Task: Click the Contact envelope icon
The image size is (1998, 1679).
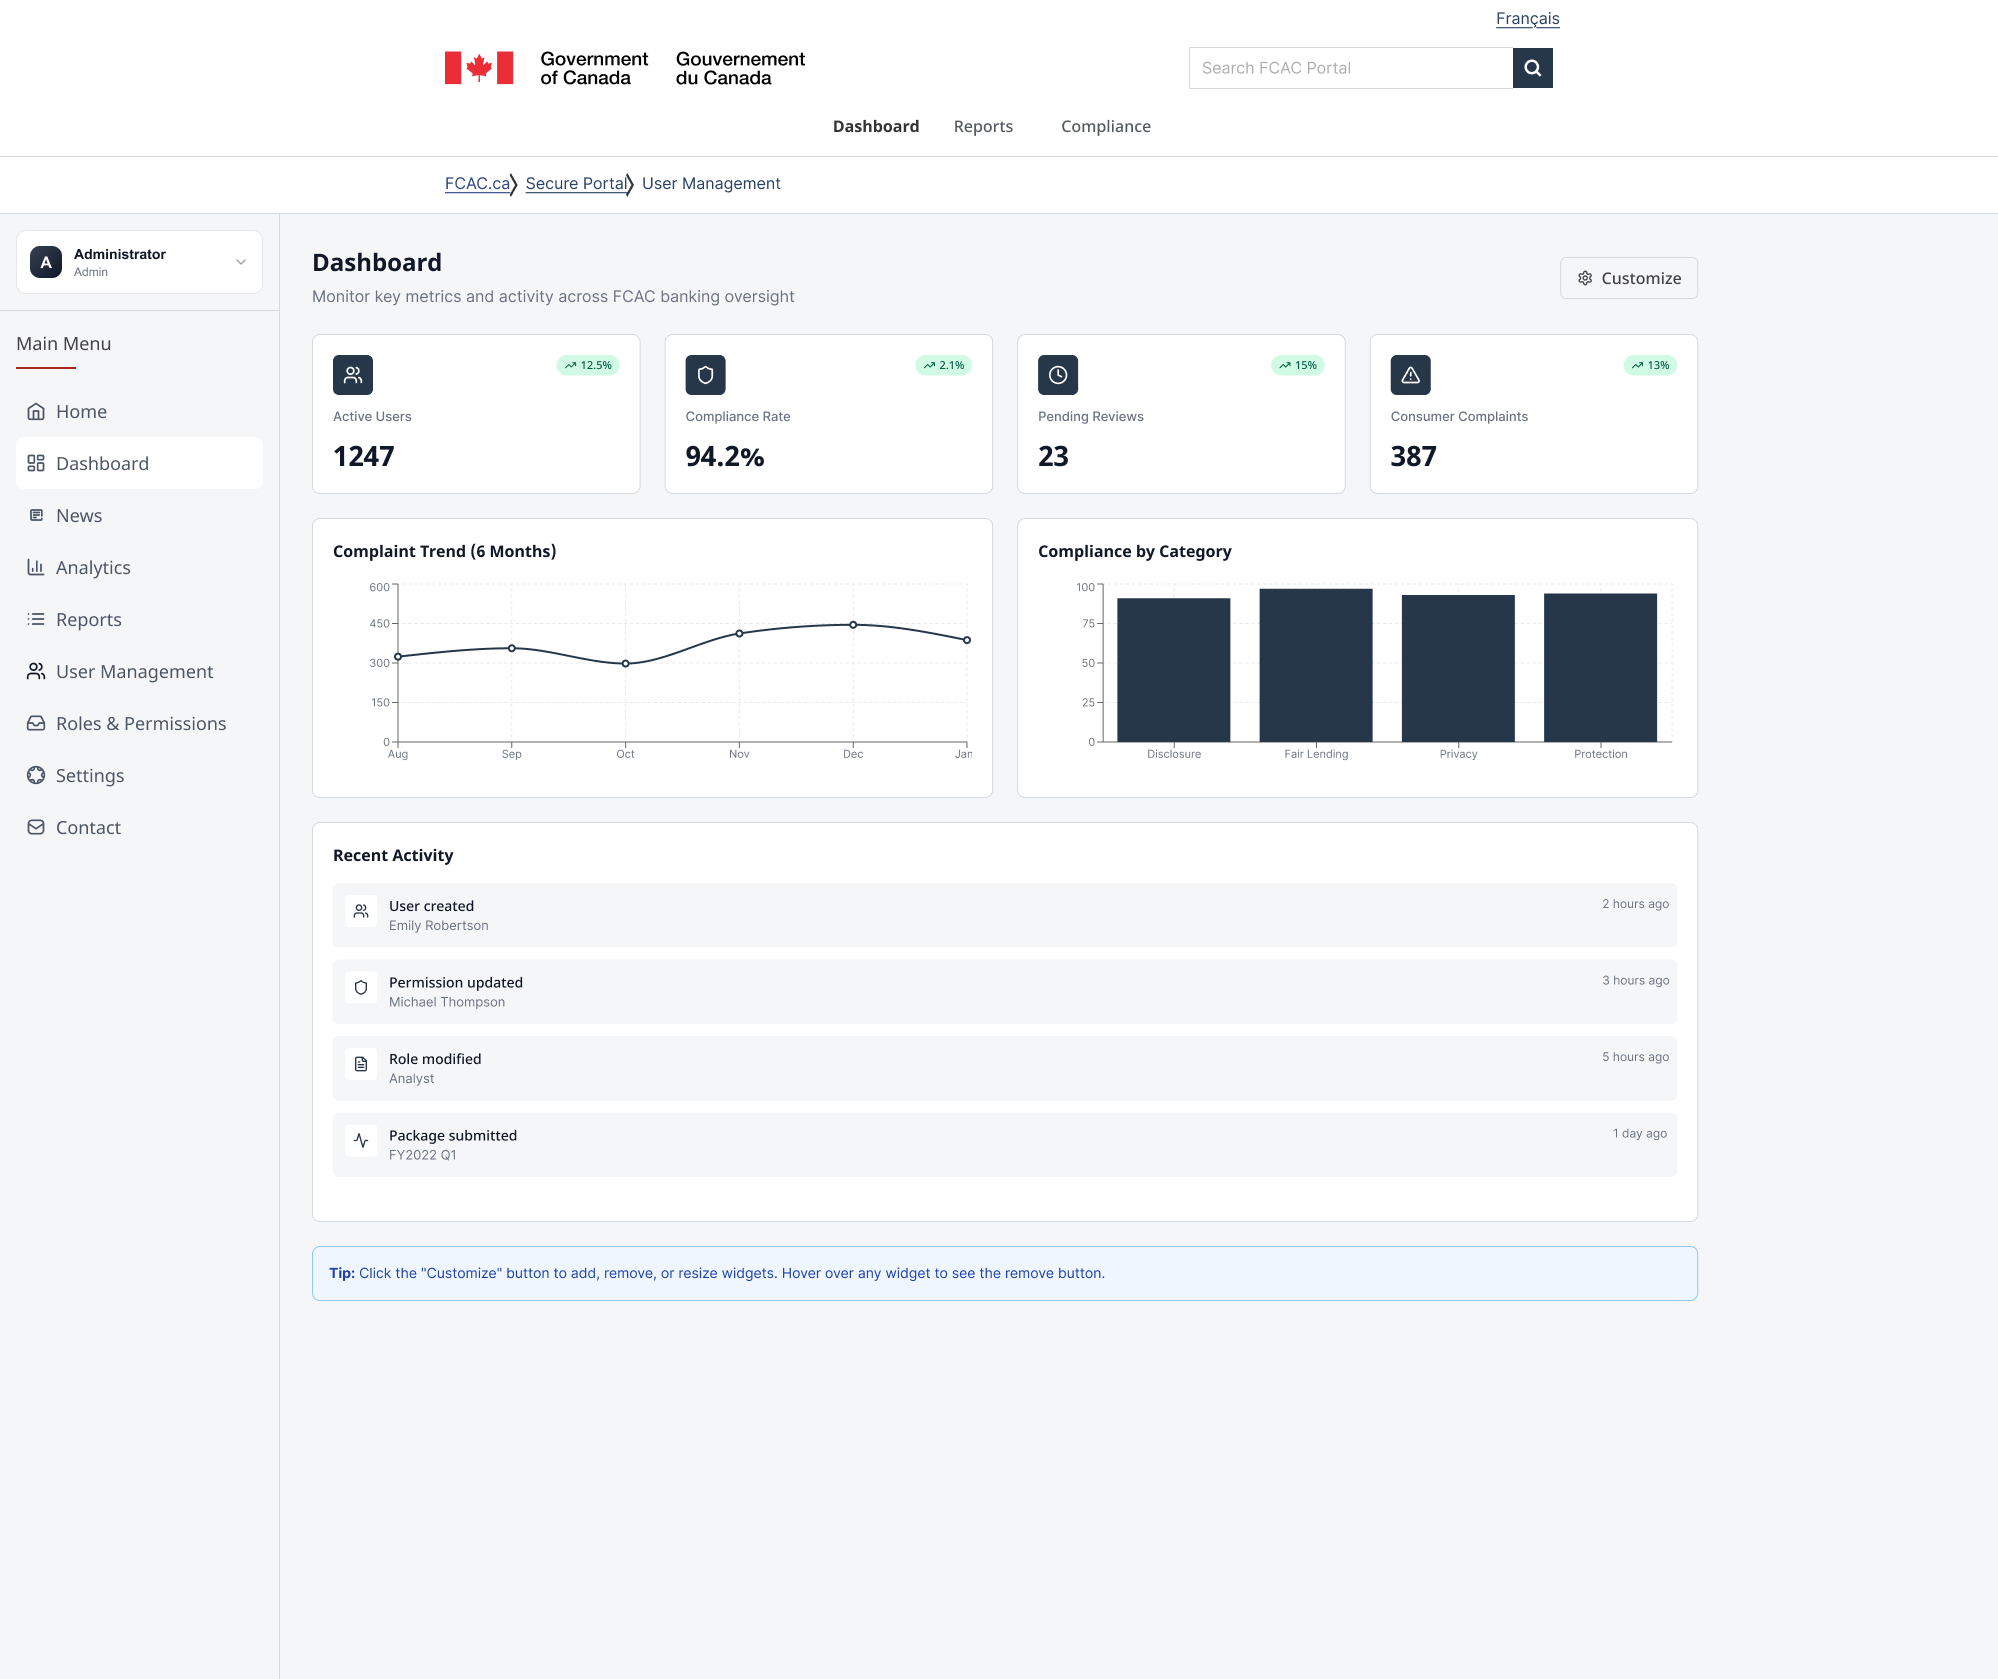Action: click(x=36, y=827)
